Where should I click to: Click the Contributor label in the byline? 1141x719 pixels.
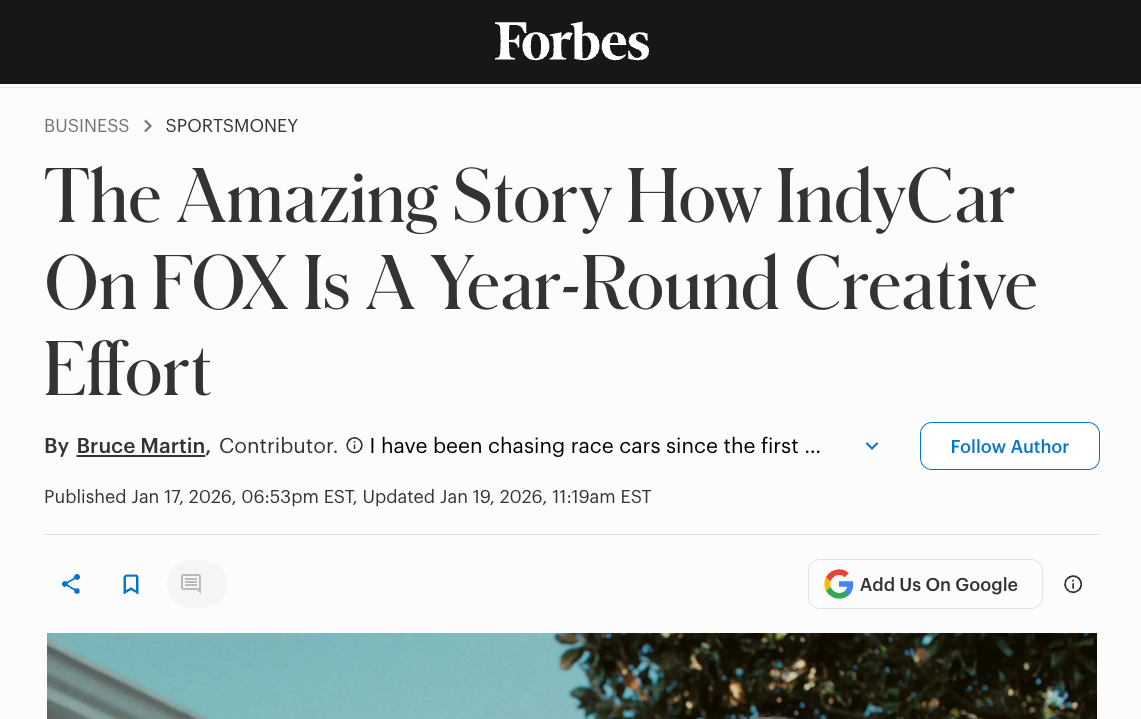click(278, 445)
